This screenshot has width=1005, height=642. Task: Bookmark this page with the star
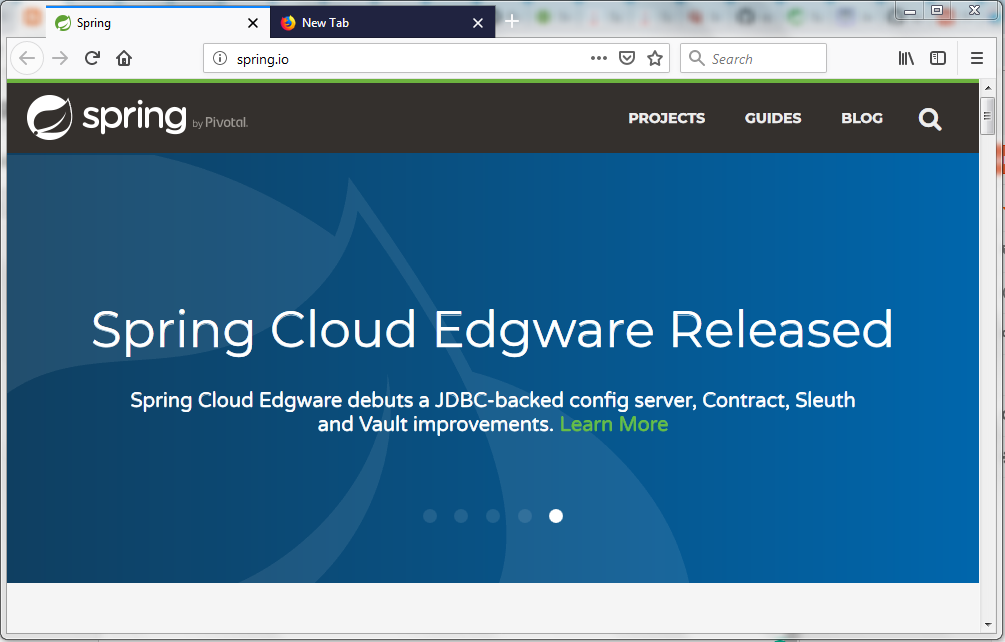coord(654,58)
